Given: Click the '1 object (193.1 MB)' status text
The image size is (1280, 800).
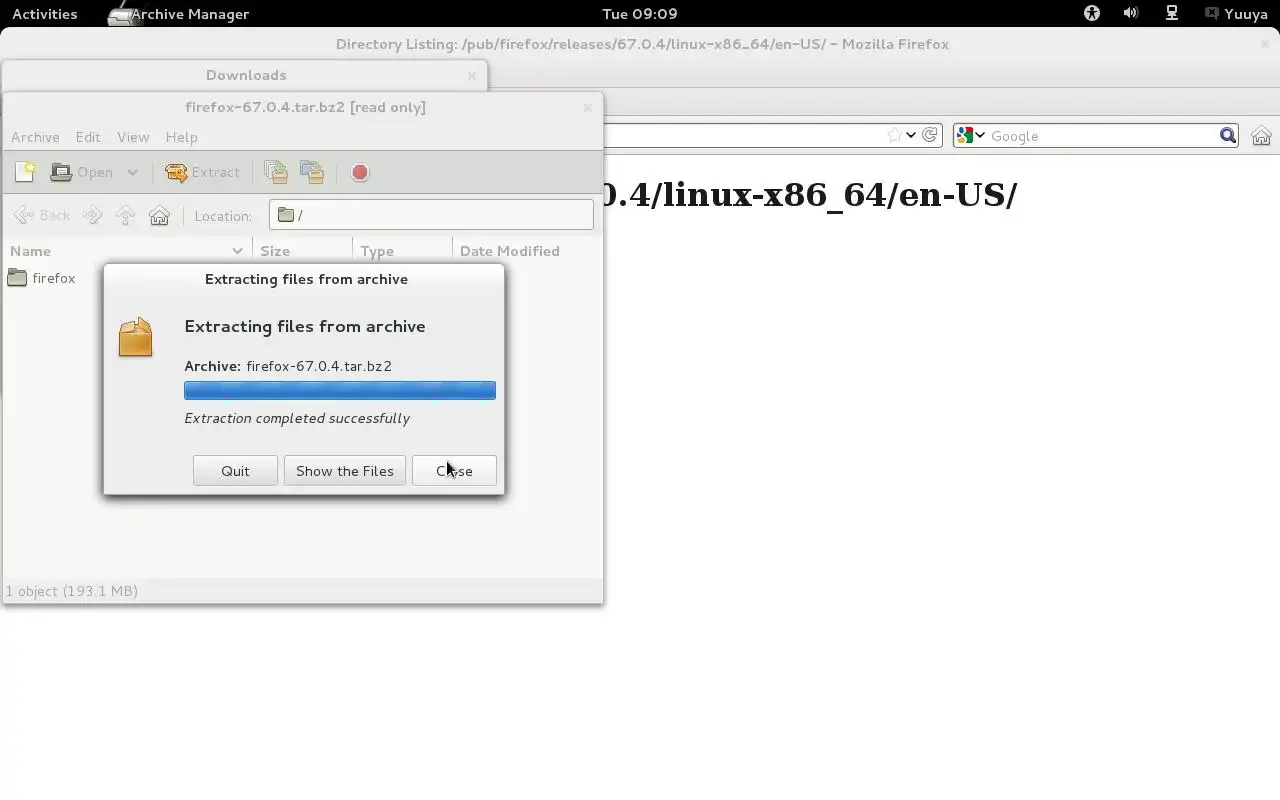Looking at the screenshot, I should 72,591.
